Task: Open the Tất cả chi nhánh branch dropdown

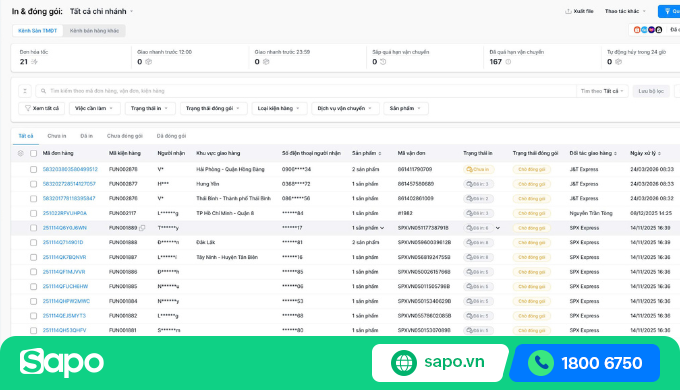Action: (x=101, y=11)
